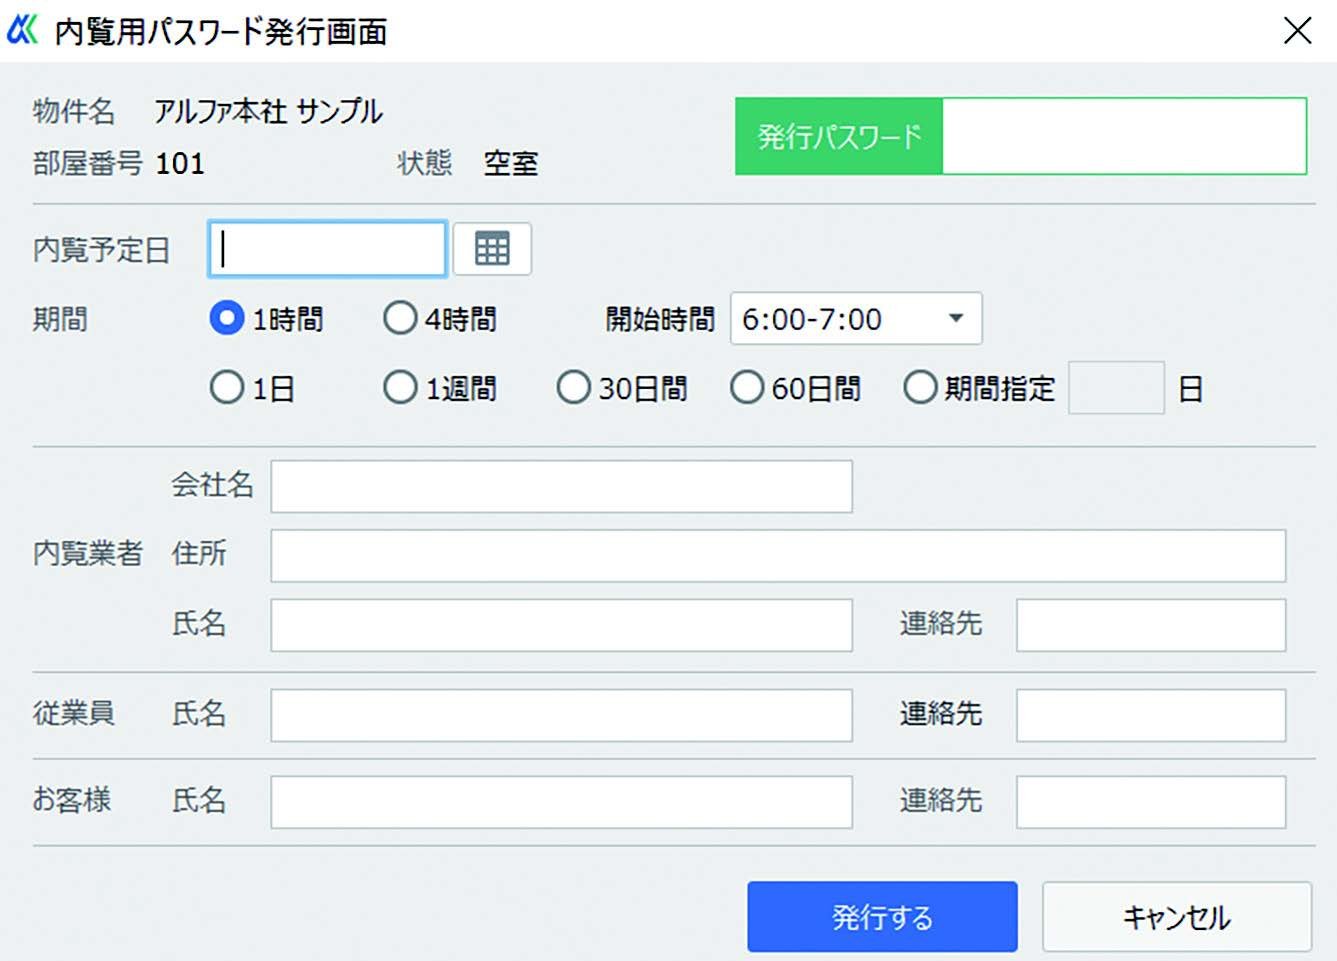Image resolution: width=1337 pixels, height=961 pixels.
Task: Click the 住所 address input field
Action: click(777, 556)
